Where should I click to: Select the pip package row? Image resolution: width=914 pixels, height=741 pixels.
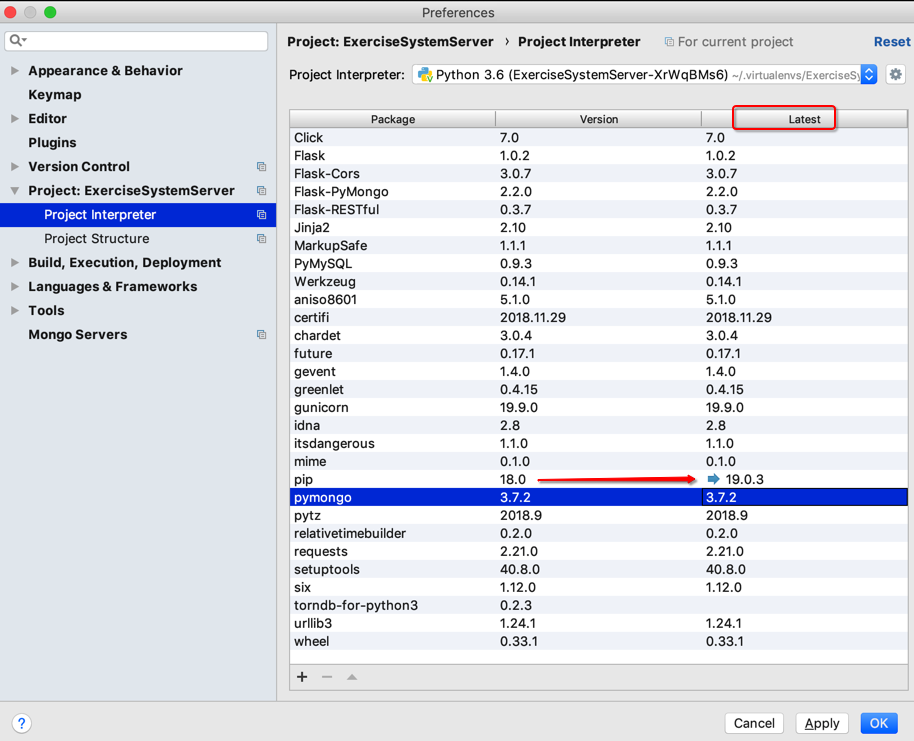click(x=599, y=479)
